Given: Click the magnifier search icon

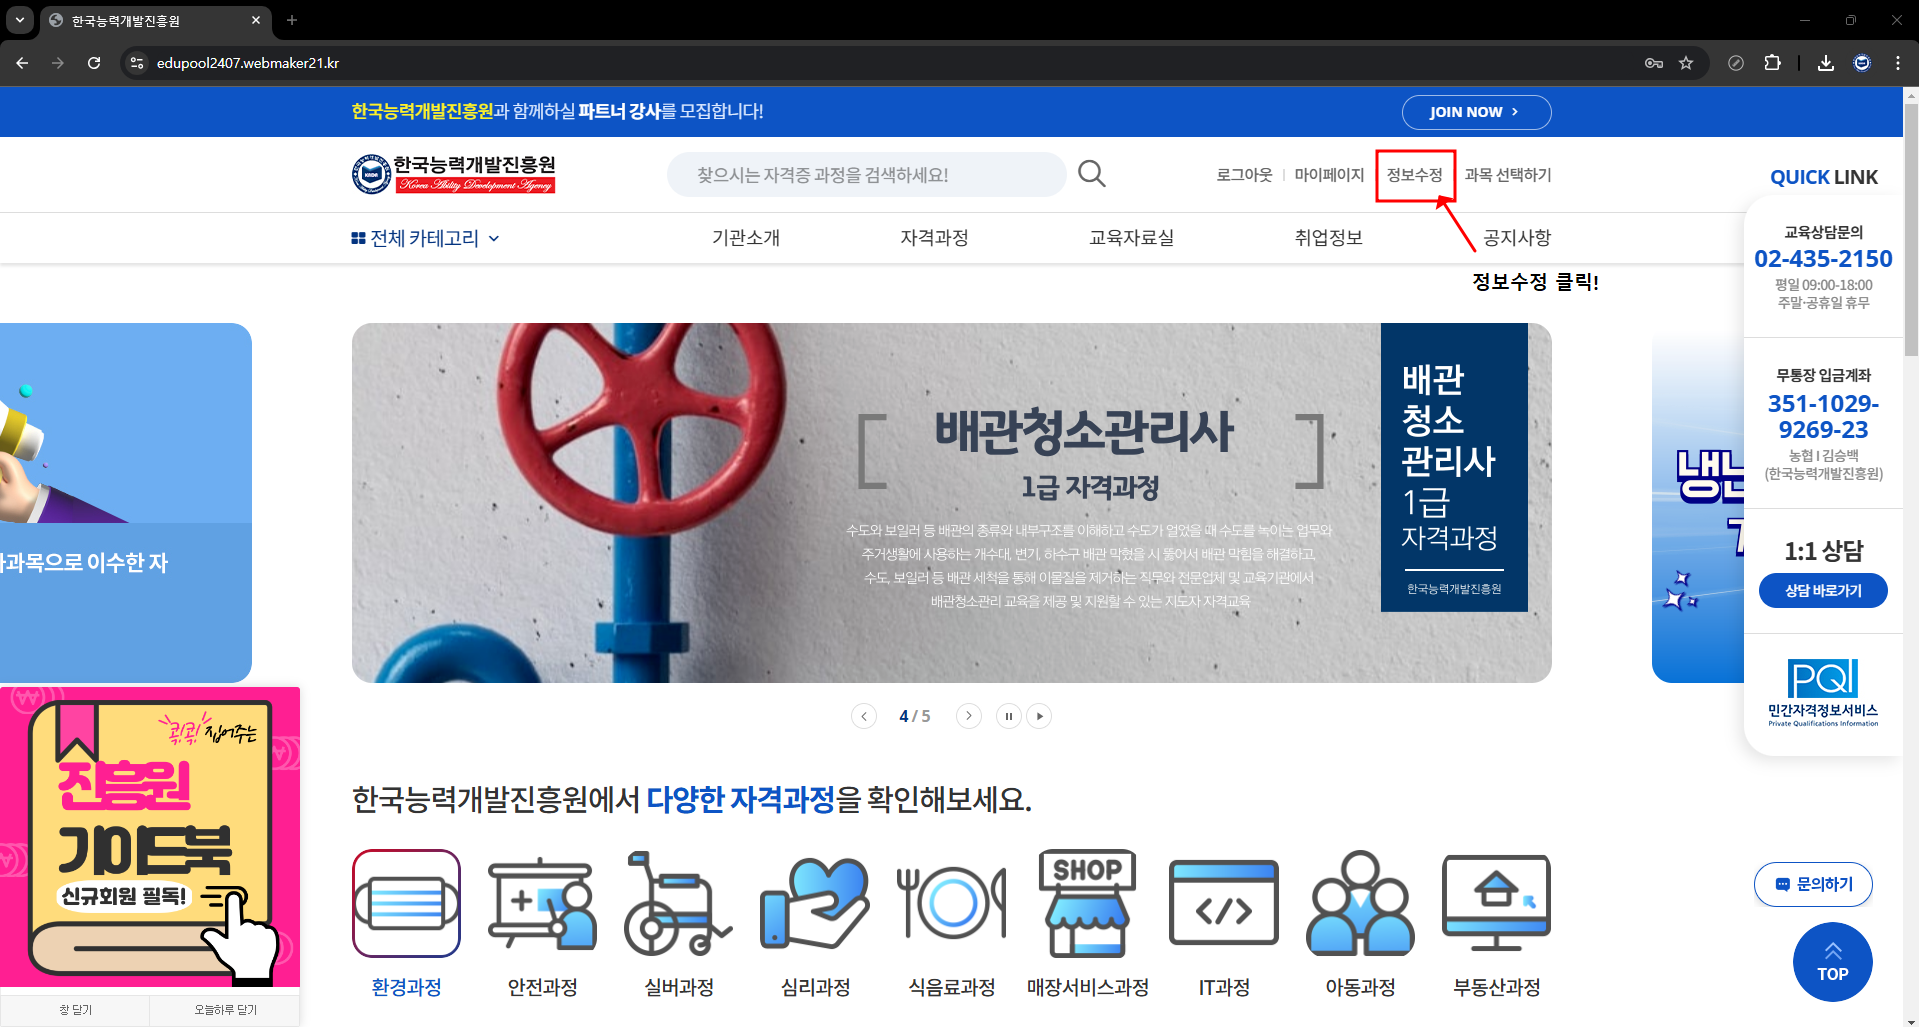Looking at the screenshot, I should (x=1092, y=174).
